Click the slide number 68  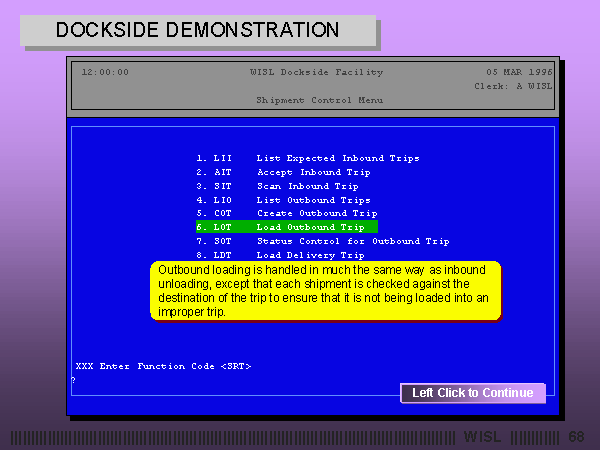[576, 437]
